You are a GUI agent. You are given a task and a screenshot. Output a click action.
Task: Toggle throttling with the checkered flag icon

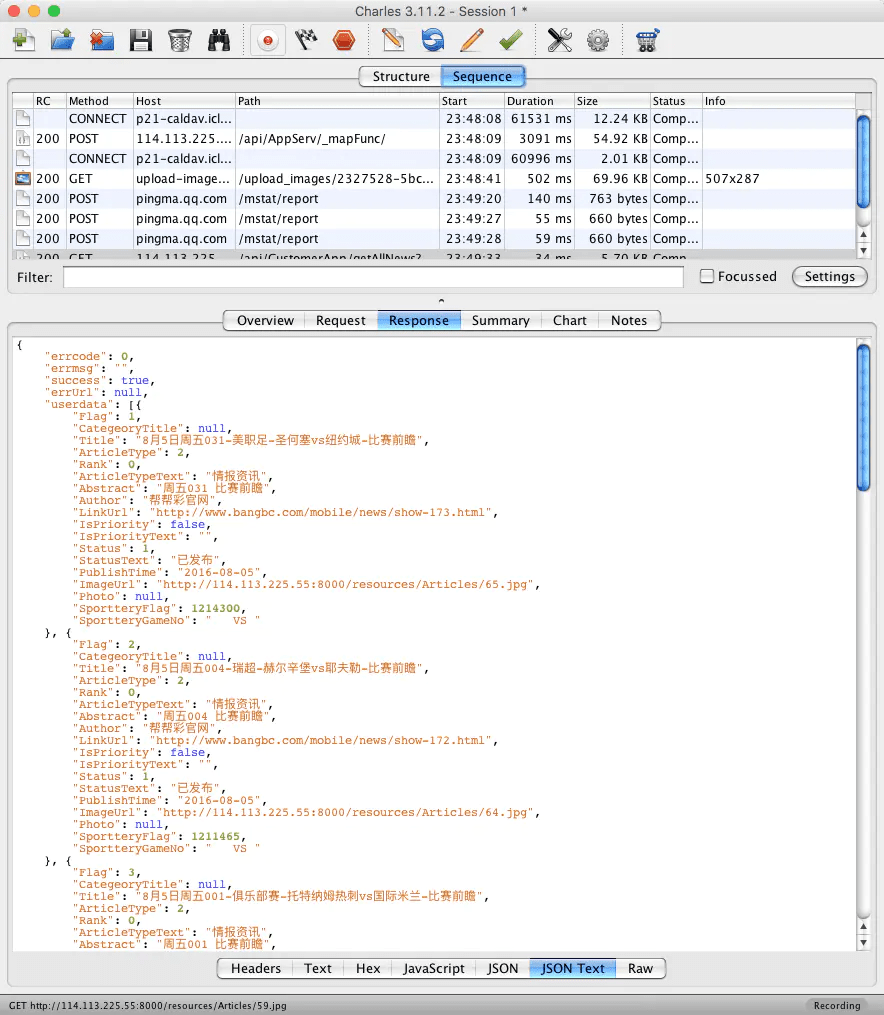(305, 40)
